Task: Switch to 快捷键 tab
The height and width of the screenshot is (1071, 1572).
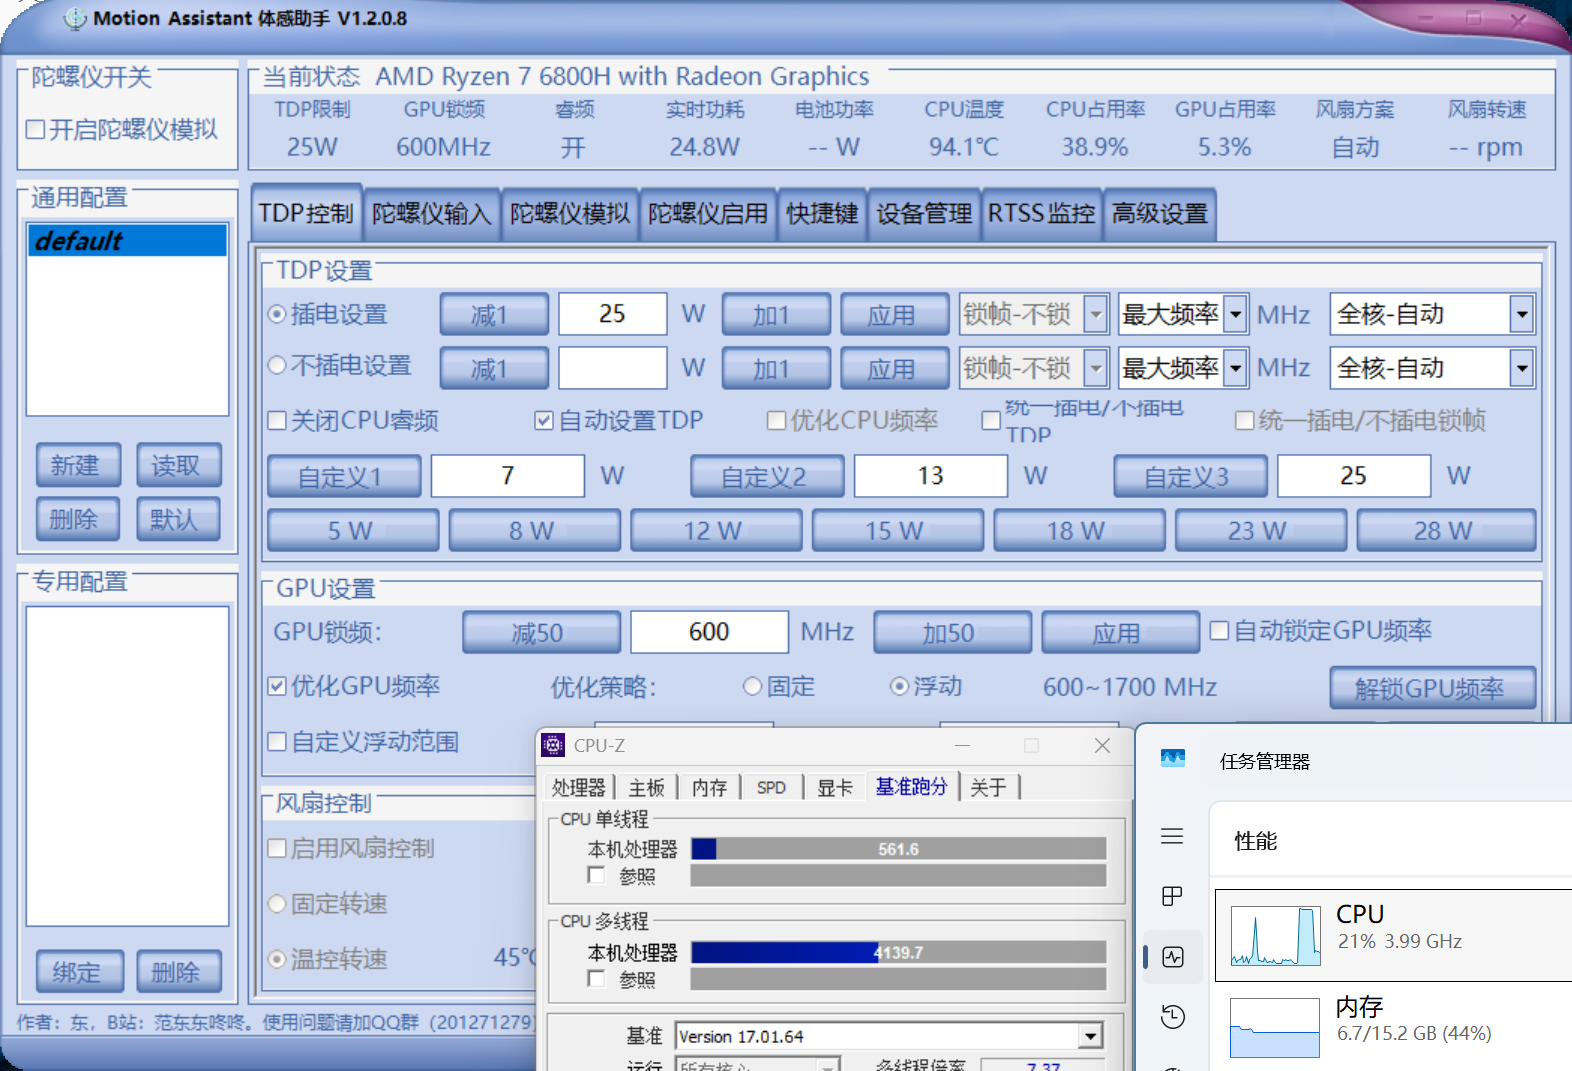Action: point(822,214)
